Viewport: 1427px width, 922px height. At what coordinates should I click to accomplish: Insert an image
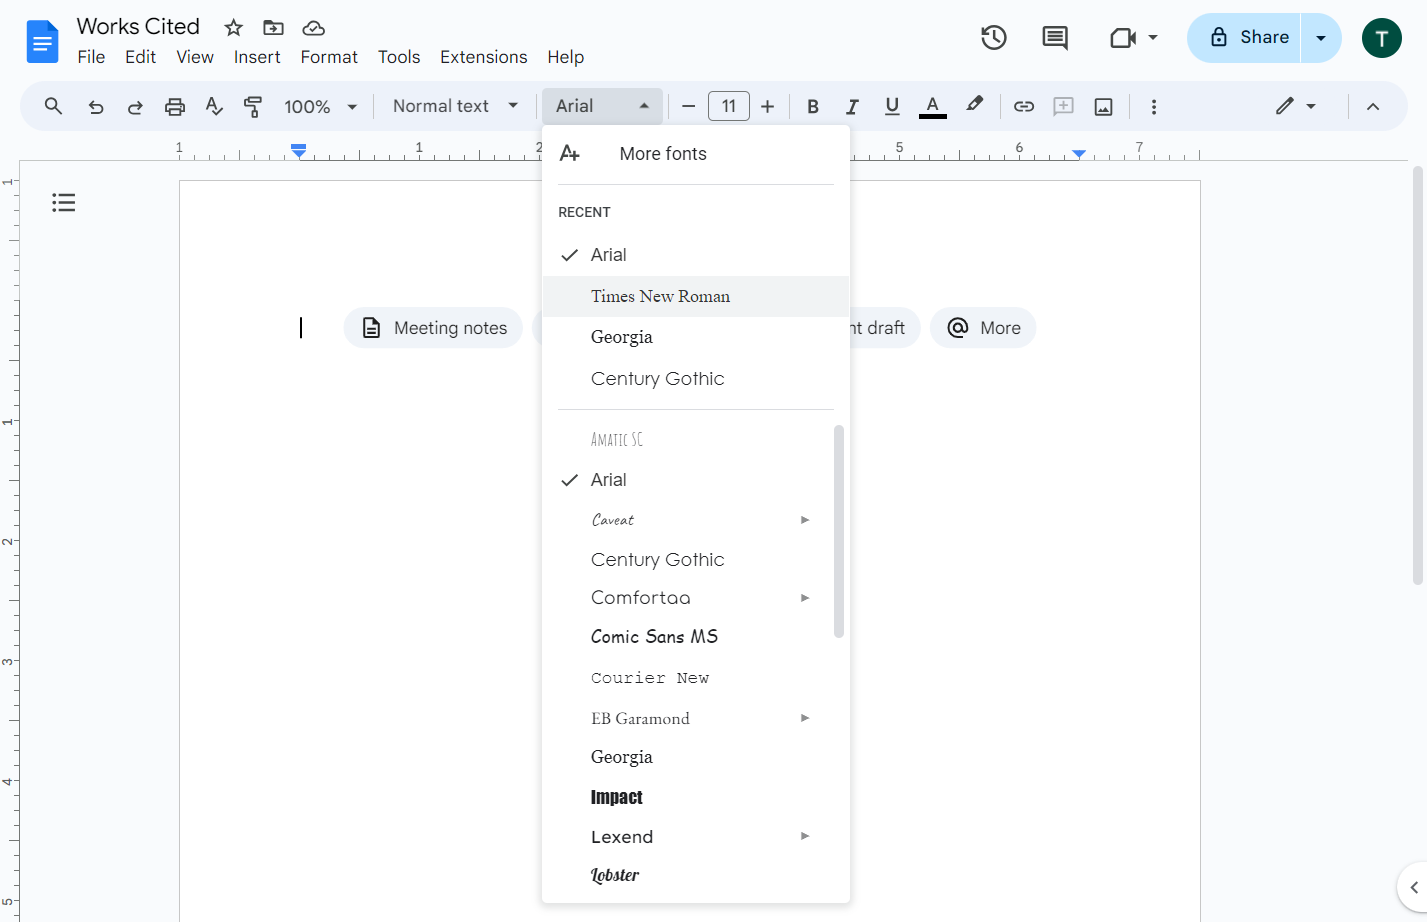pyautogui.click(x=1104, y=106)
